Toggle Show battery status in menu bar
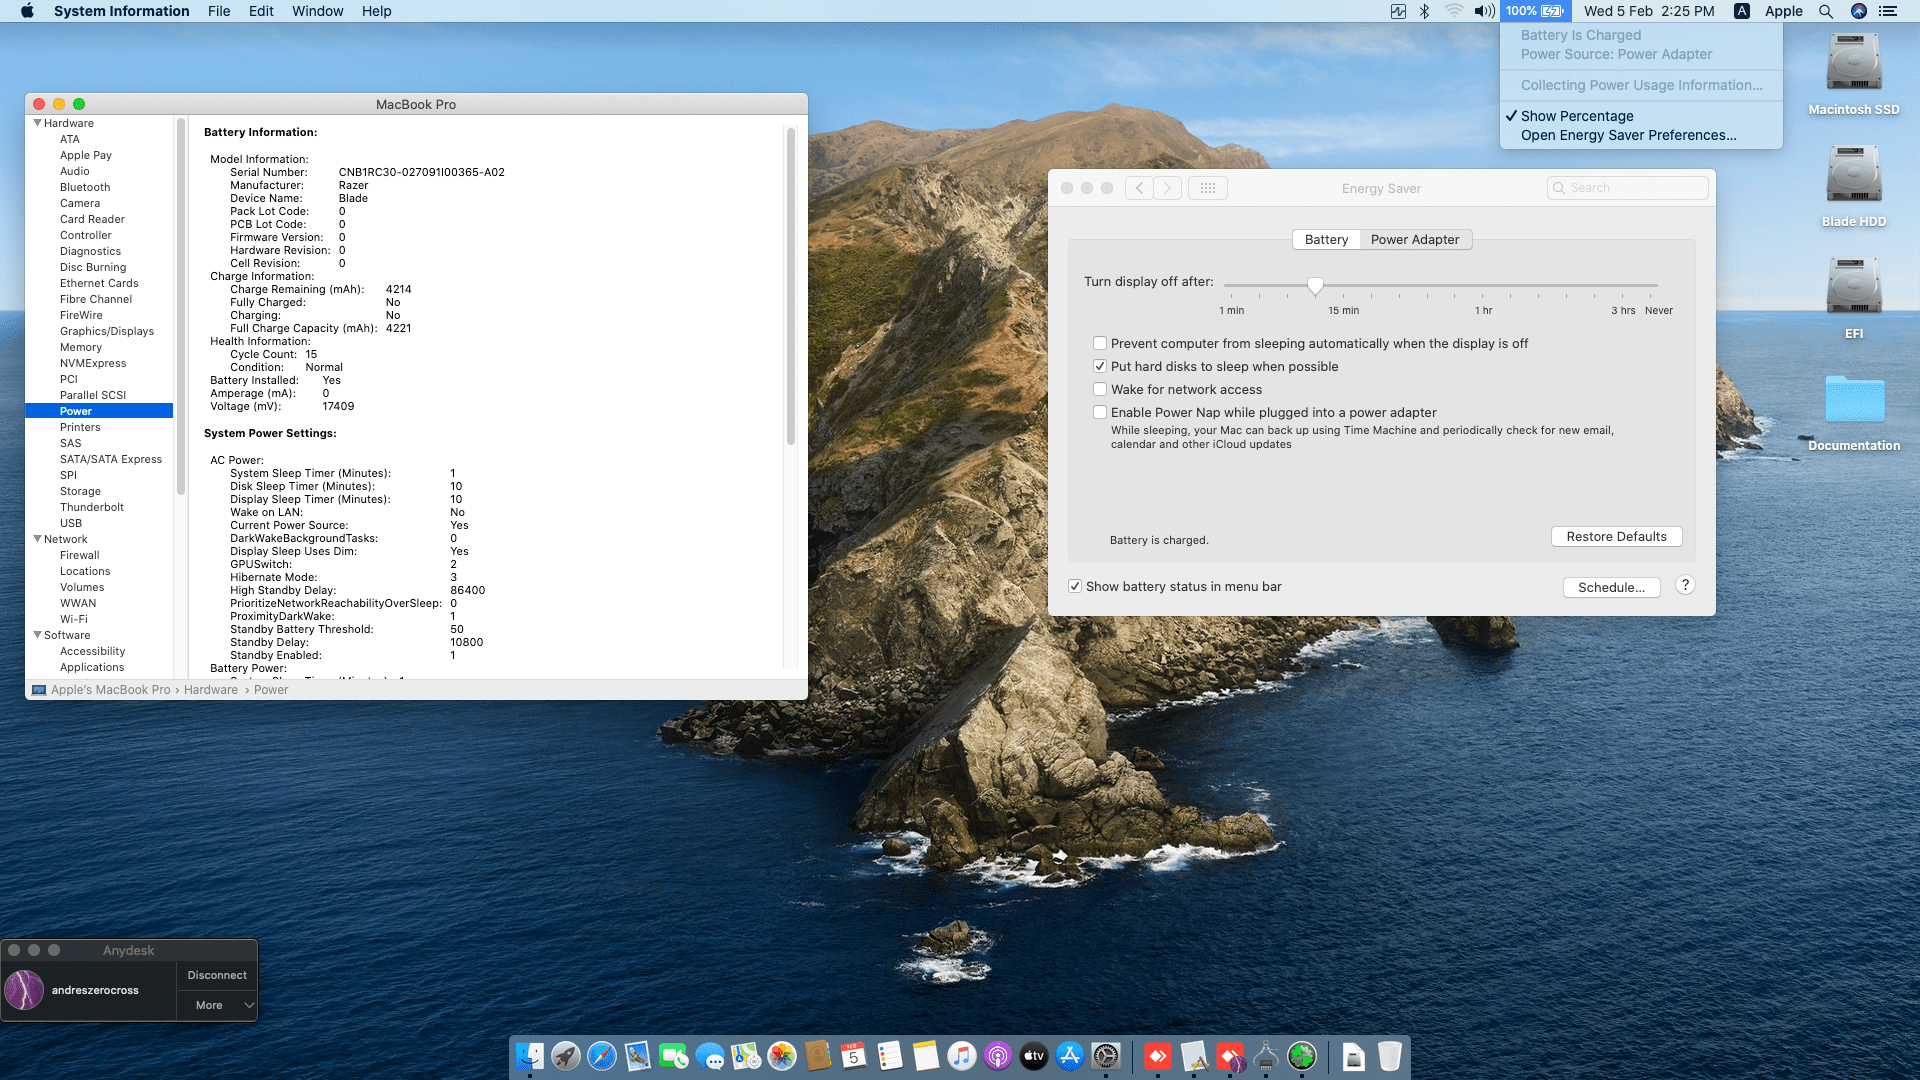Image resolution: width=1920 pixels, height=1080 pixels. tap(1075, 587)
